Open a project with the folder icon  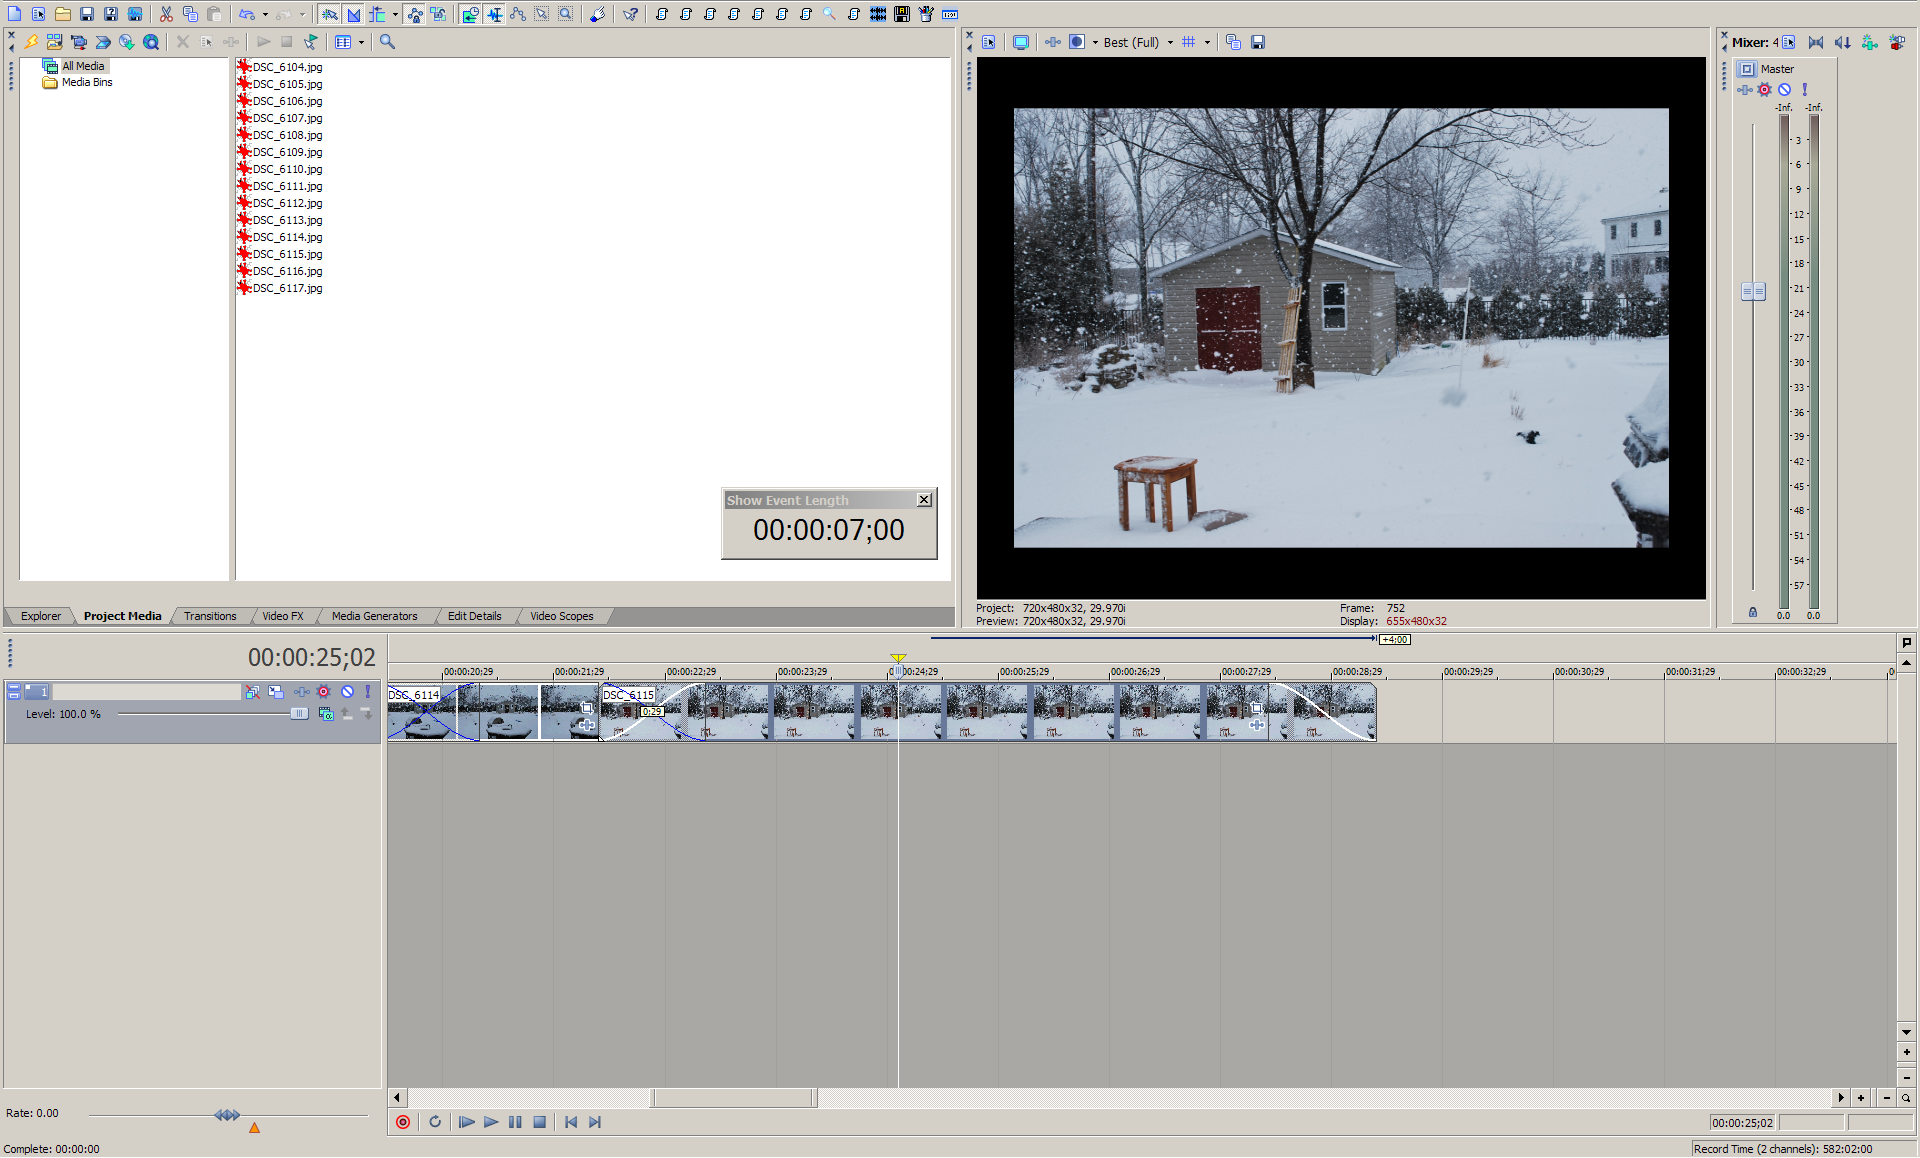(x=62, y=14)
